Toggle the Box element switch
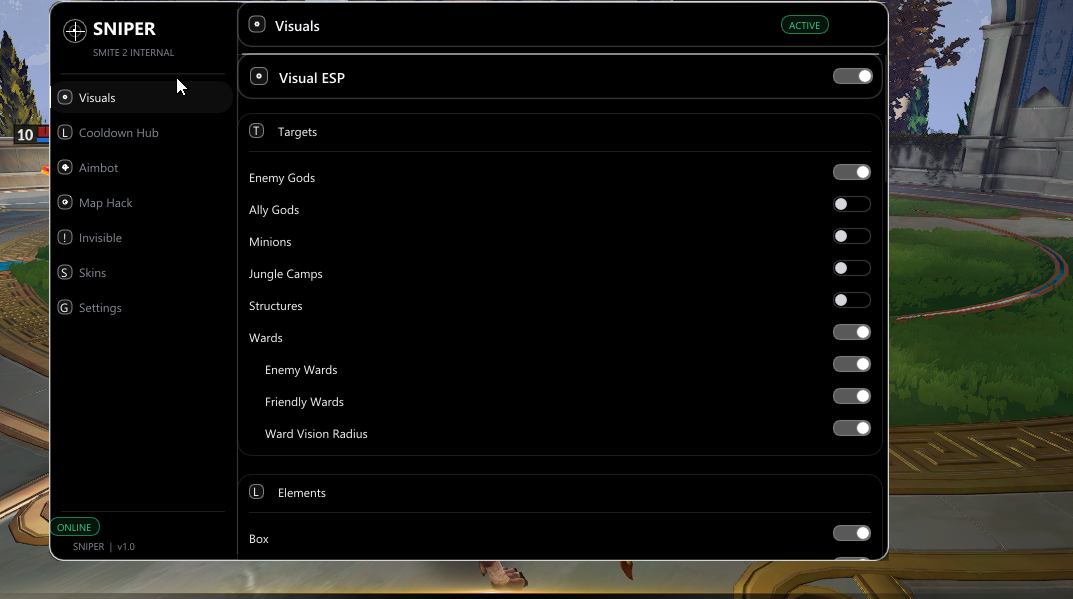 (852, 533)
